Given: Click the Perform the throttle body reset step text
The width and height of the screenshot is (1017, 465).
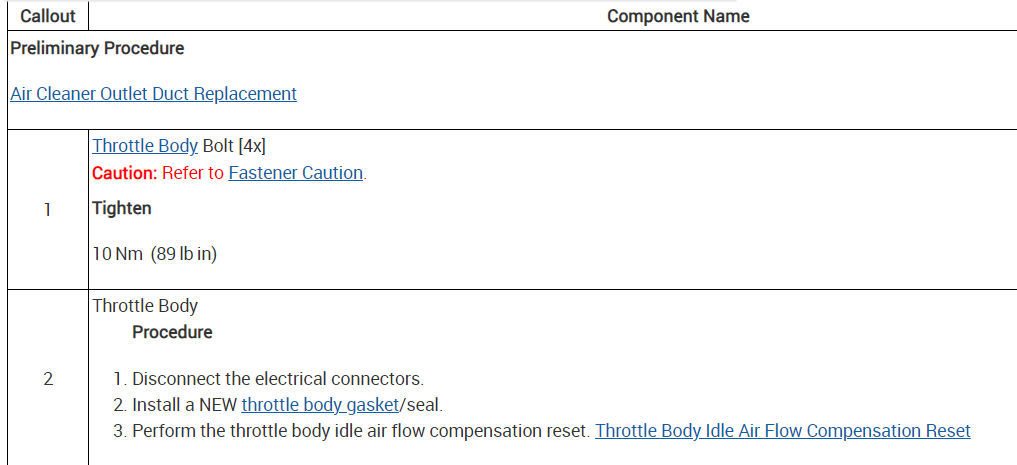Looking at the screenshot, I should pos(362,431).
